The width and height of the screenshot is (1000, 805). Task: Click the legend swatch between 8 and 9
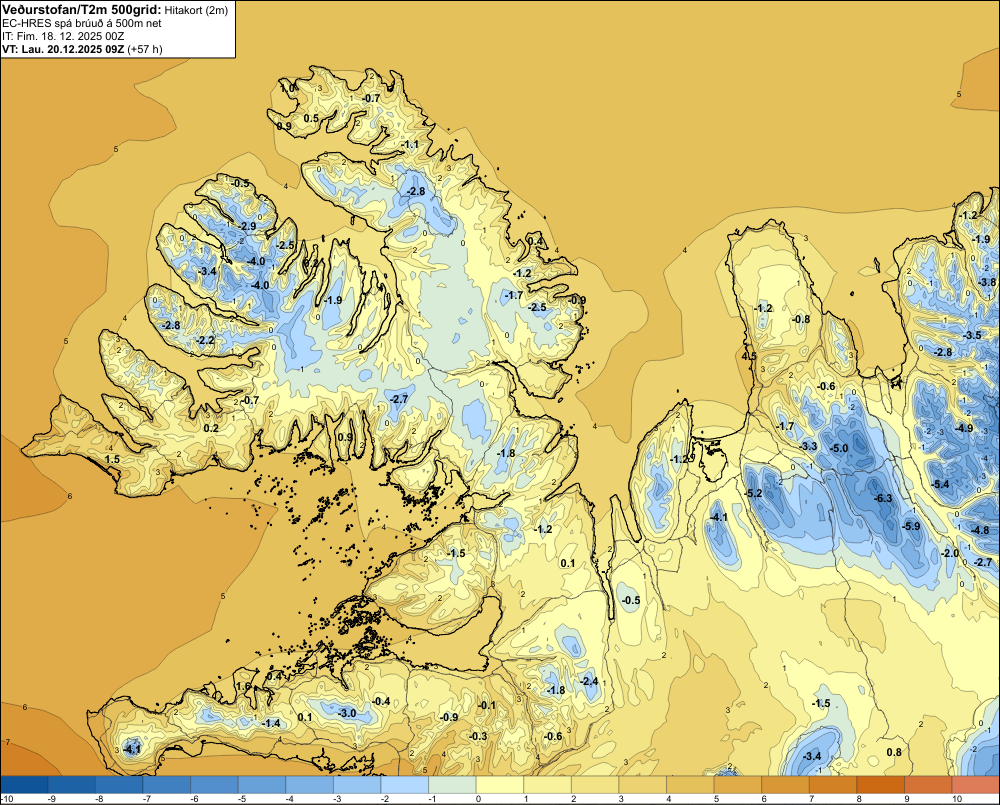click(x=881, y=785)
